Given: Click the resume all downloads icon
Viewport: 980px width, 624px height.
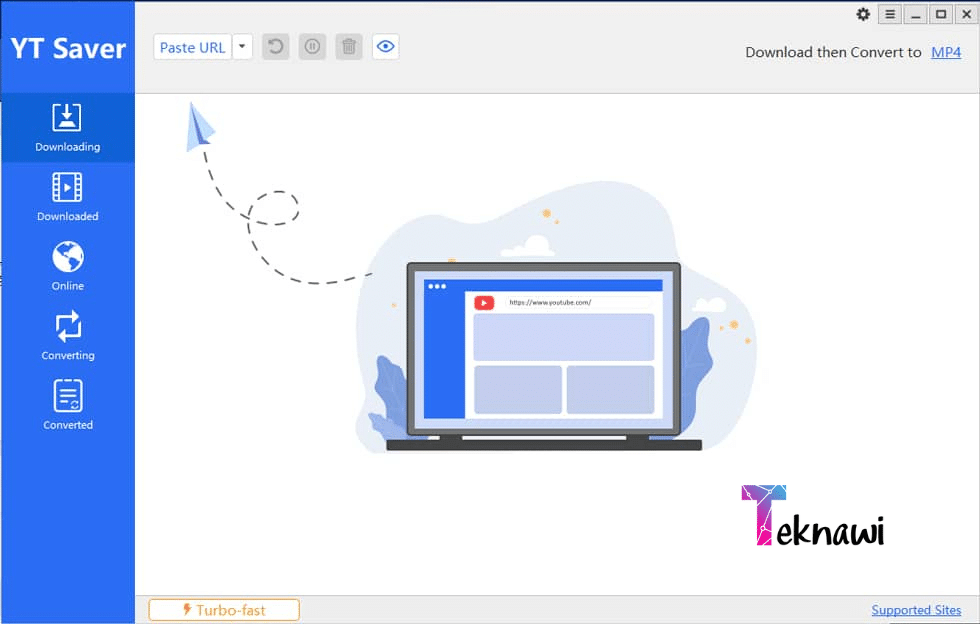Looking at the screenshot, I should point(276,47).
